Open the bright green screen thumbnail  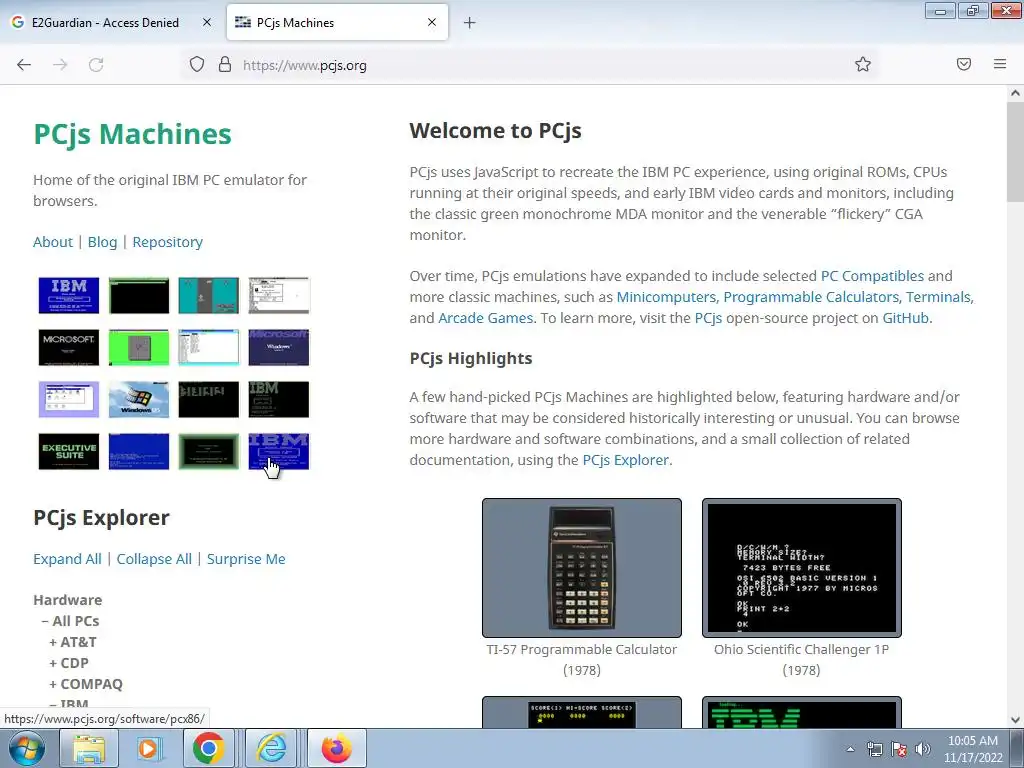click(138, 347)
